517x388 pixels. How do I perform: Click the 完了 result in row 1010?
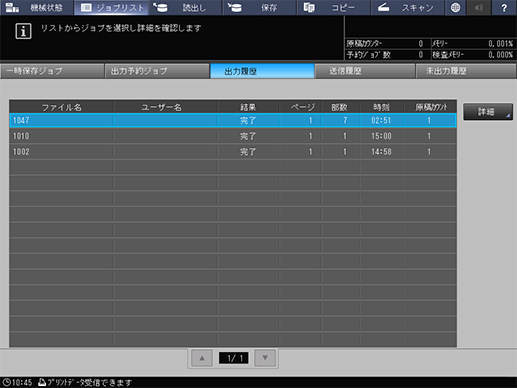pyautogui.click(x=248, y=136)
